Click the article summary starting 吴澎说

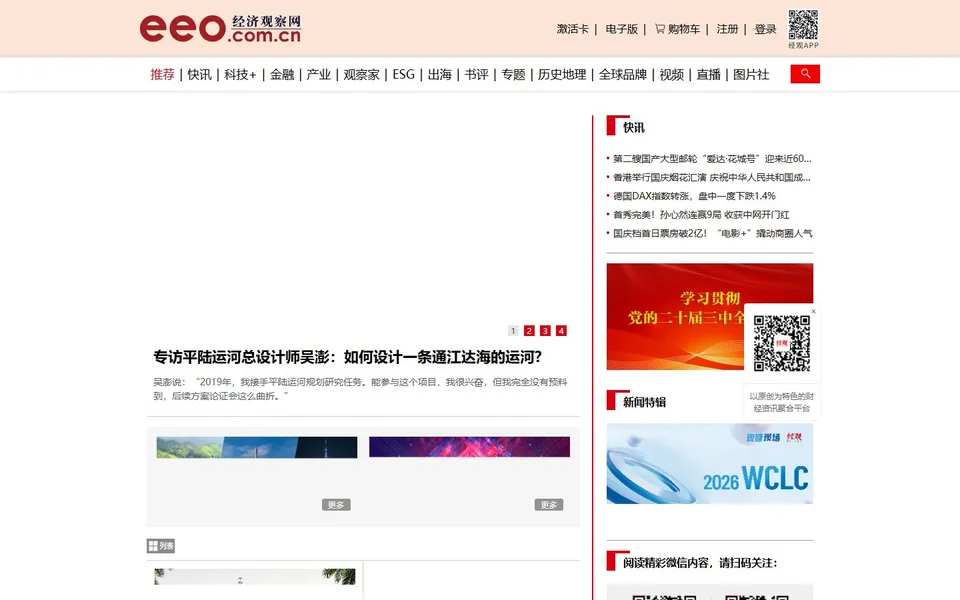360,389
